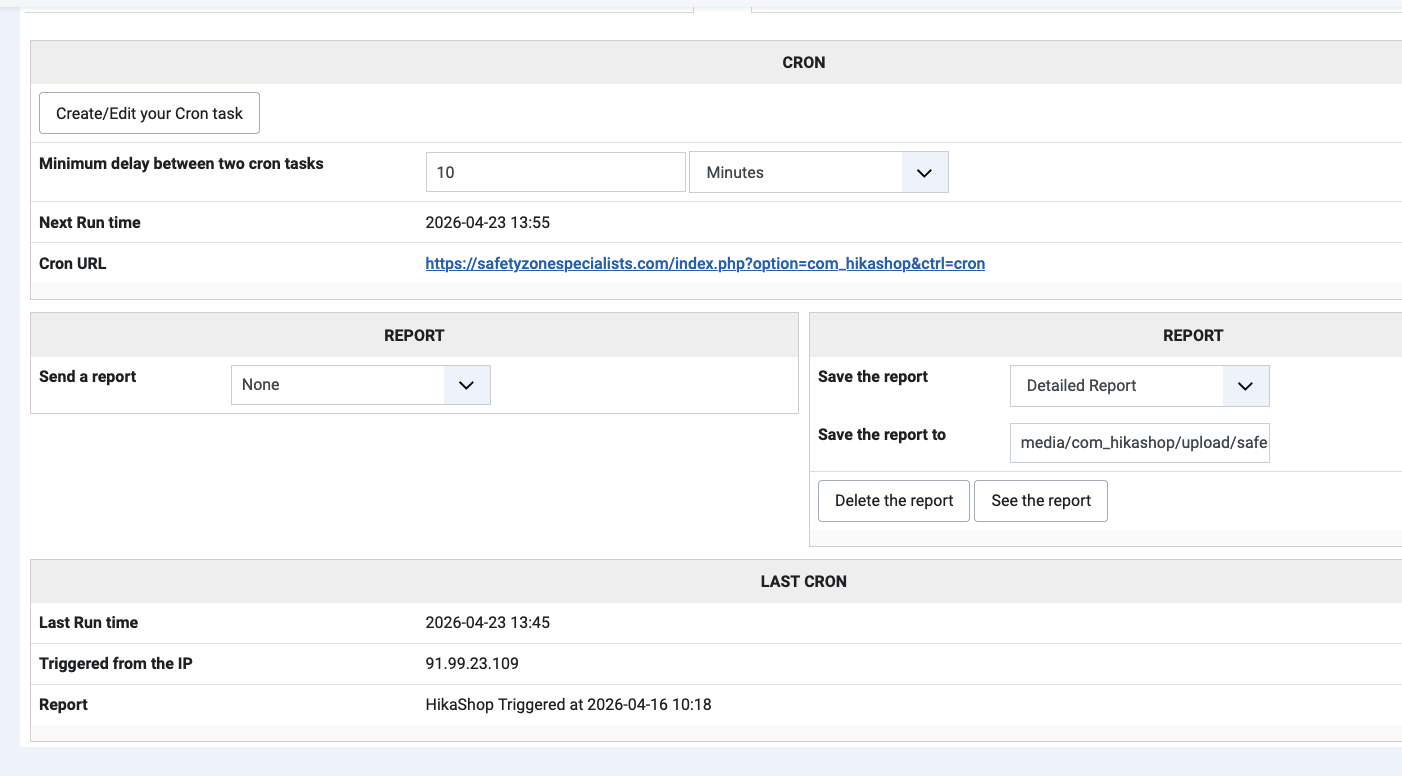
Task: Expand the Send a report dropdown
Action: tap(360, 385)
